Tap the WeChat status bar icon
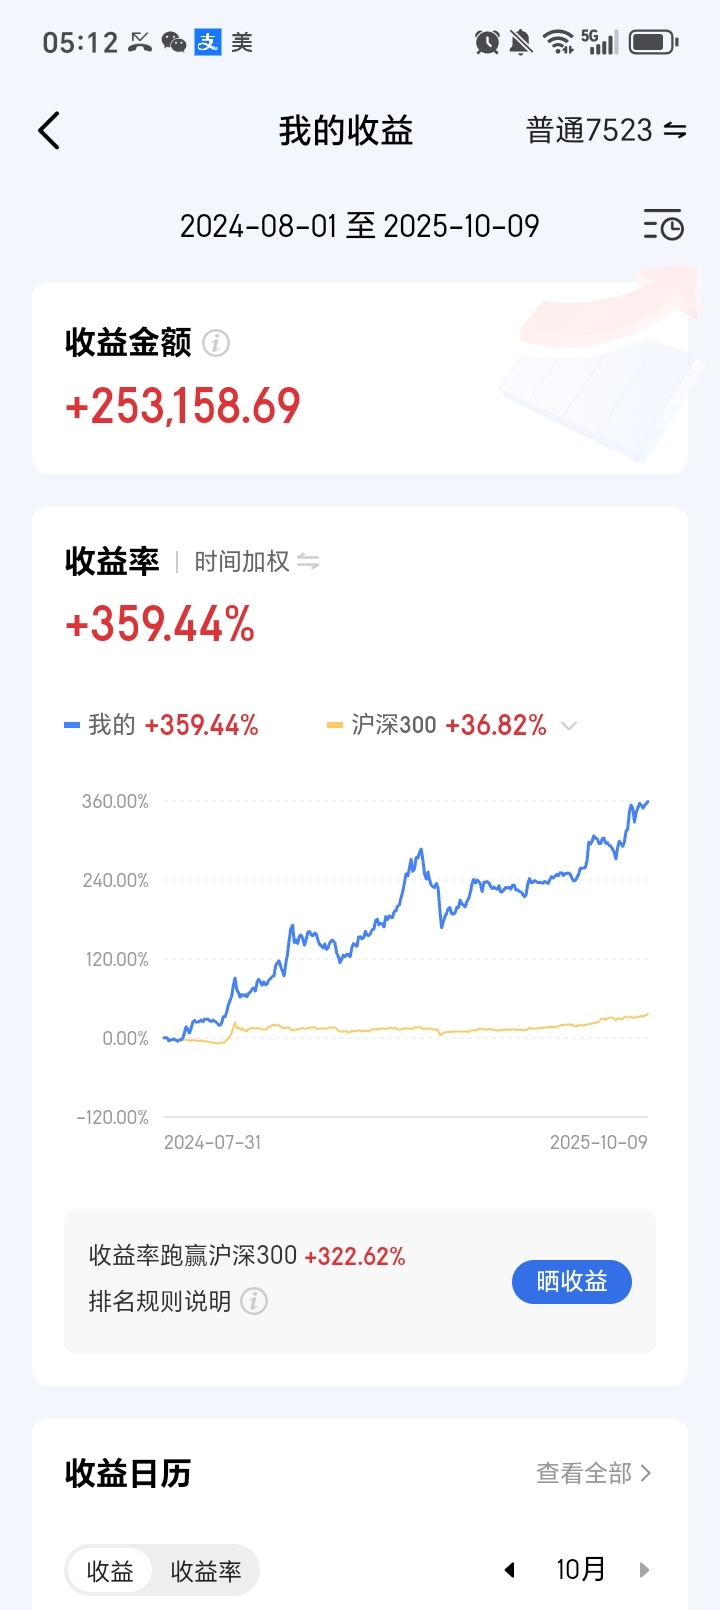 174,42
